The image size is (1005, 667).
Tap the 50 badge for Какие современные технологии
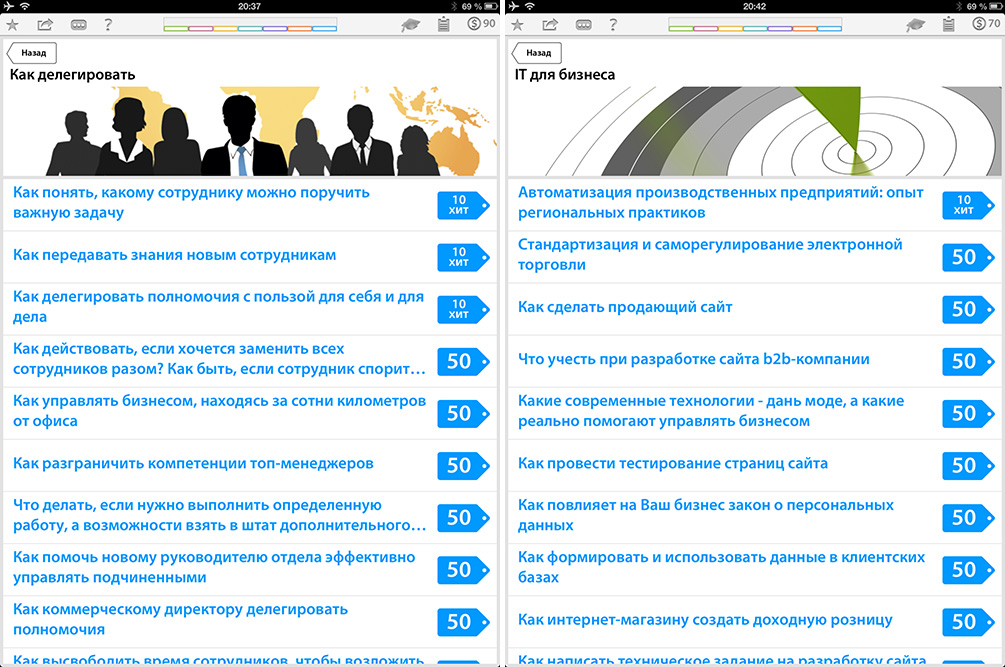(968, 413)
